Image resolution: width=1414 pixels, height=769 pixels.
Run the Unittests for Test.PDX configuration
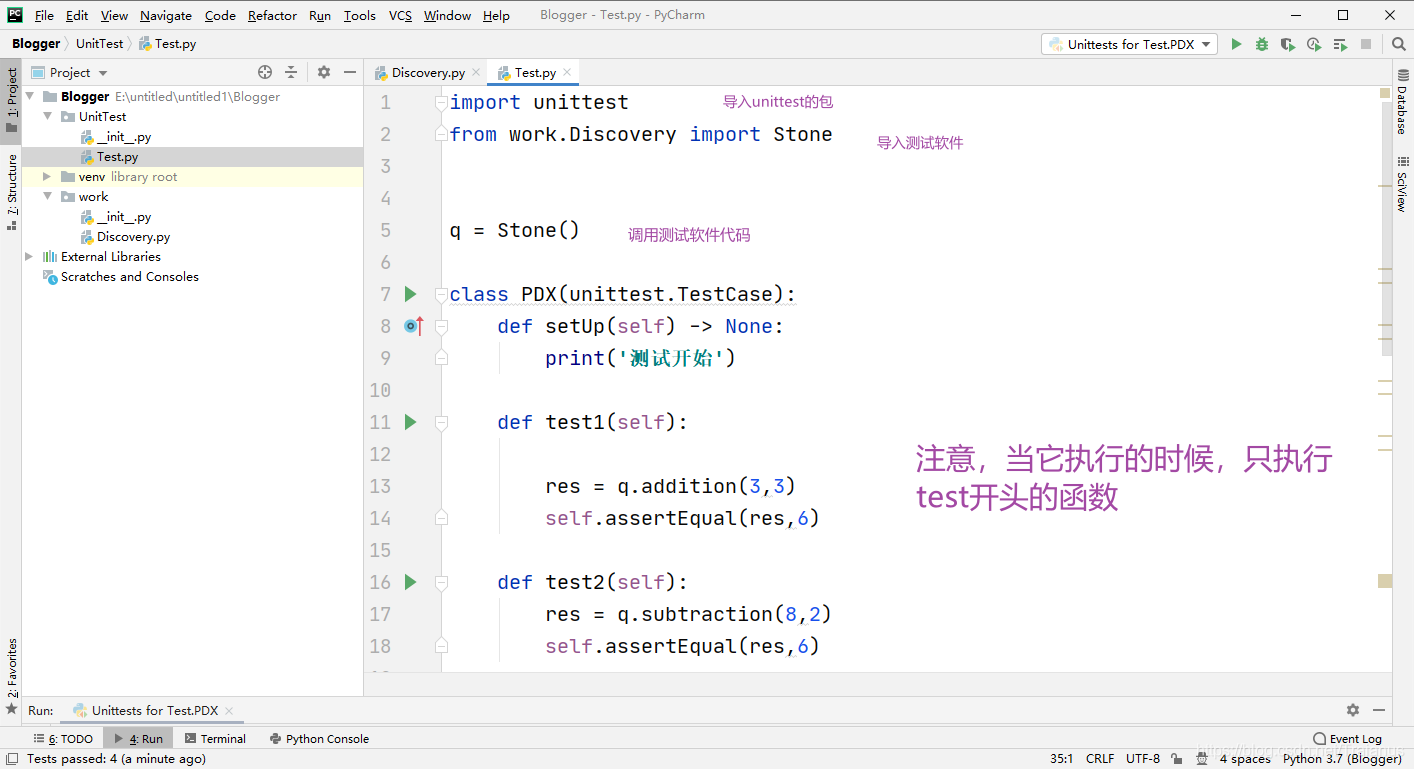[x=1236, y=44]
